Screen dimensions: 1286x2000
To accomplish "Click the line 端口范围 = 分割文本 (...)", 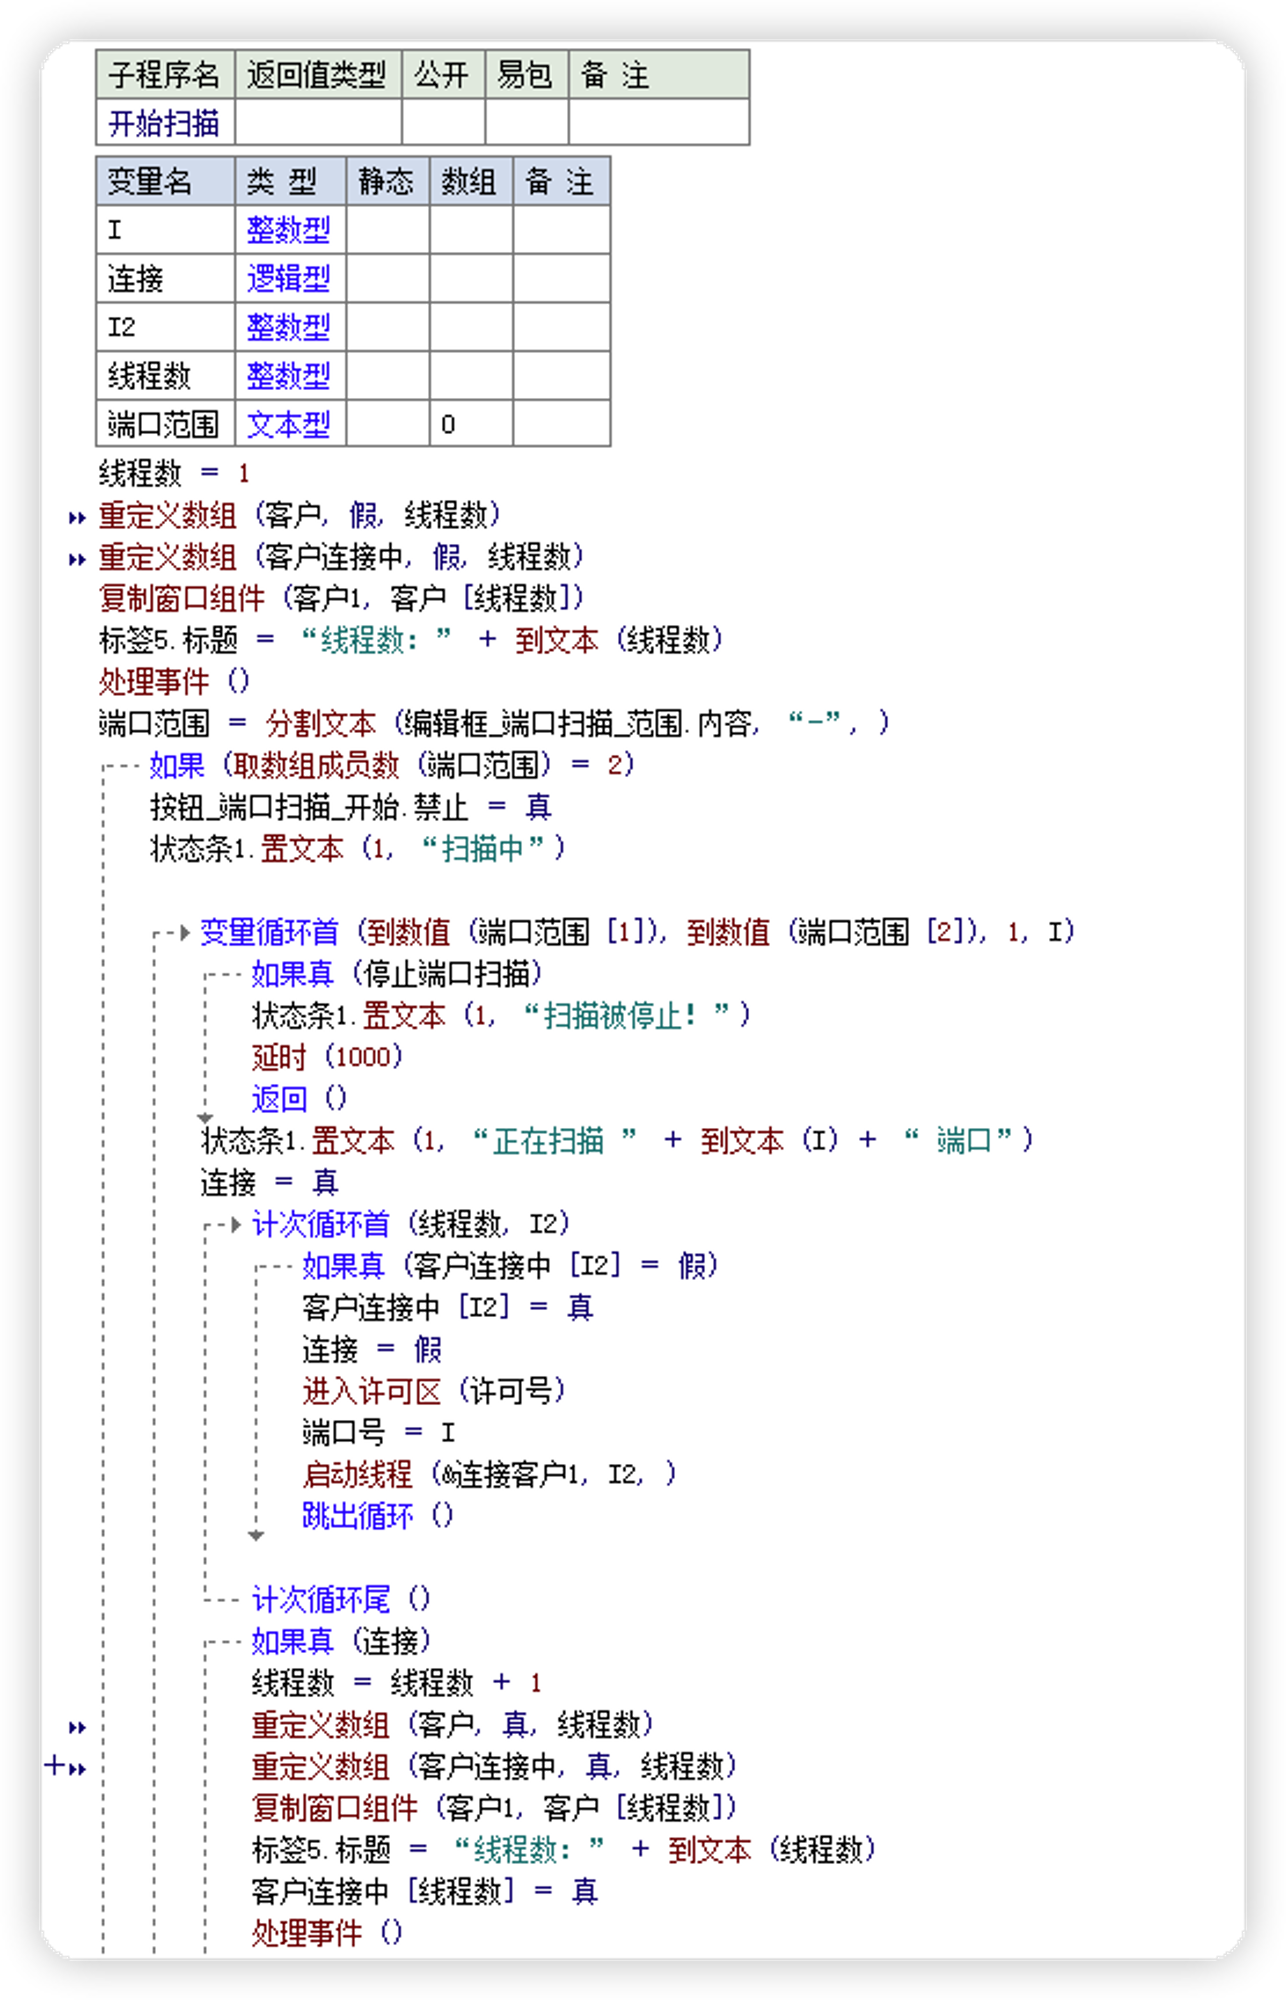I will pos(494,722).
